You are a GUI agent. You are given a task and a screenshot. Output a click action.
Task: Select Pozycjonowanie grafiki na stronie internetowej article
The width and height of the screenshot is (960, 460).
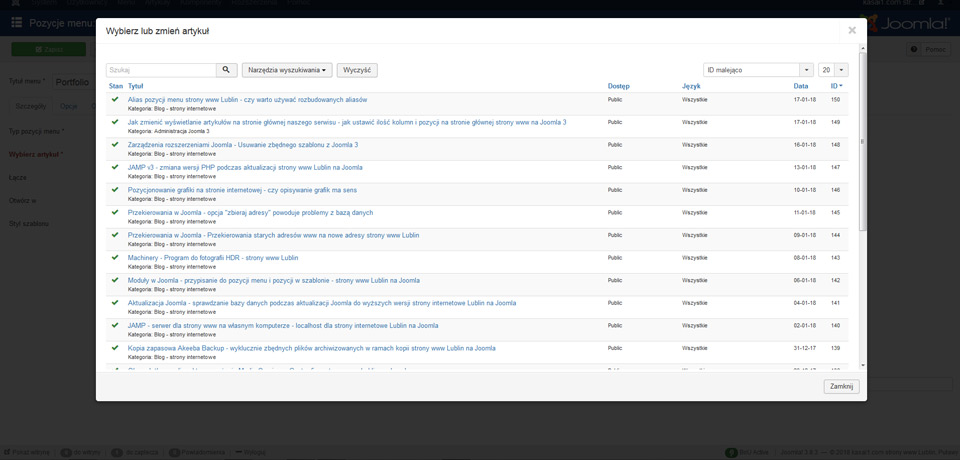click(x=242, y=190)
